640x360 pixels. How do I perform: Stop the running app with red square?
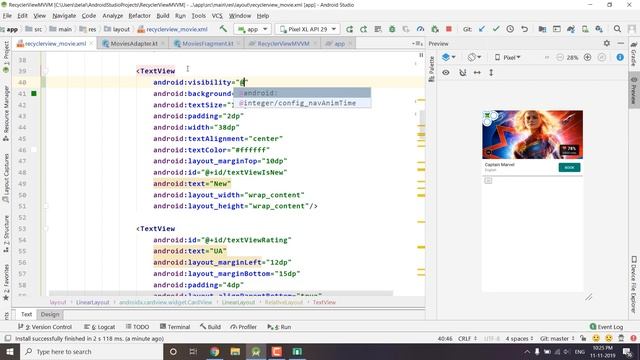(x=449, y=29)
